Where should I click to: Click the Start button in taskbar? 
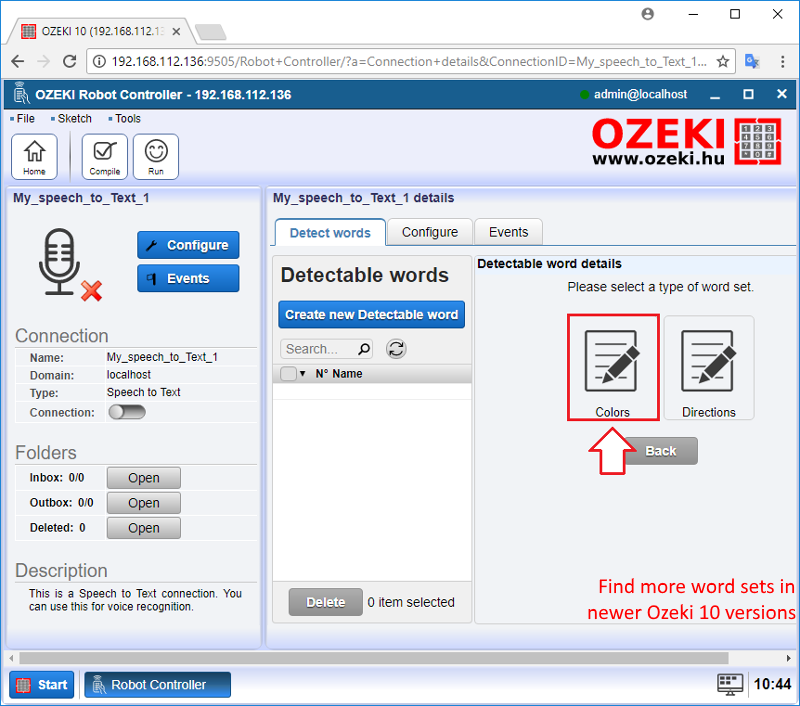coord(42,685)
